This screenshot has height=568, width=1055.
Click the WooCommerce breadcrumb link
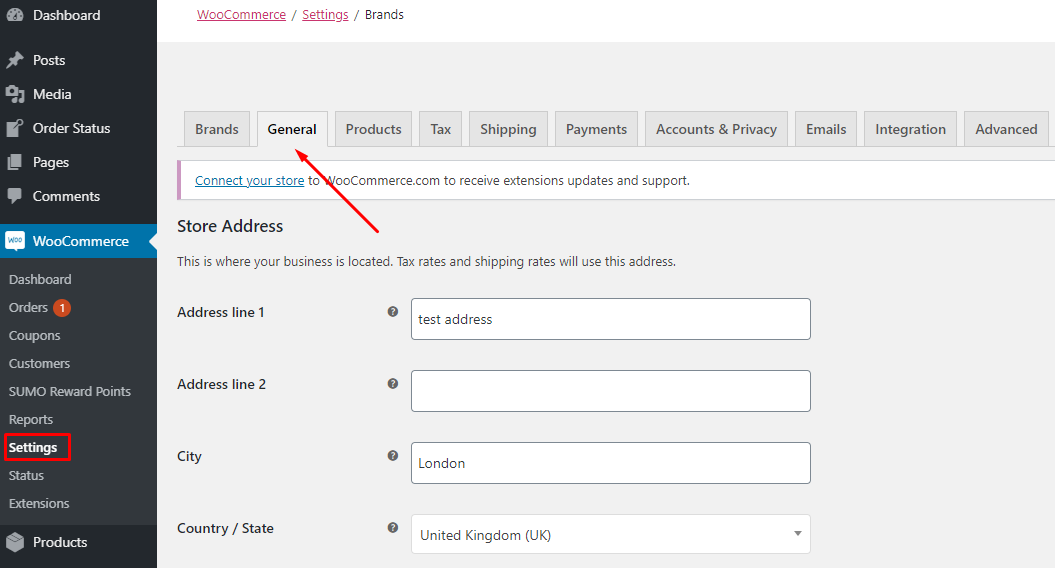point(242,15)
